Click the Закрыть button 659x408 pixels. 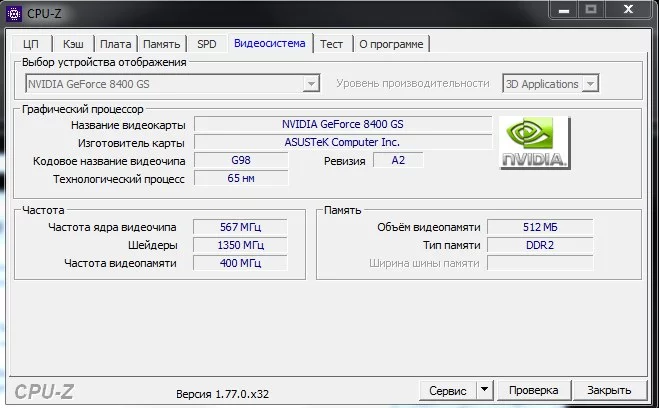point(609,390)
